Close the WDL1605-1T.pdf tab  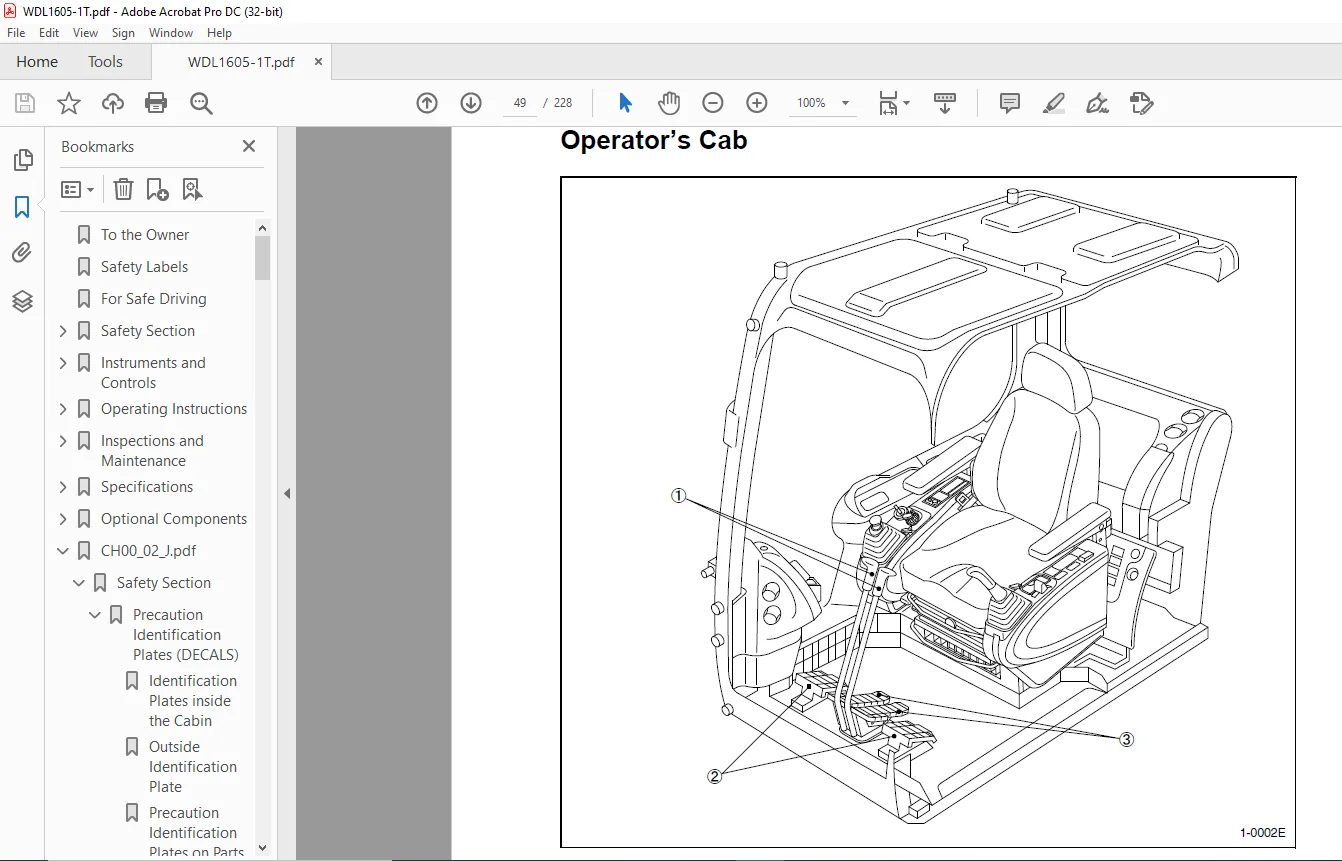coord(318,62)
